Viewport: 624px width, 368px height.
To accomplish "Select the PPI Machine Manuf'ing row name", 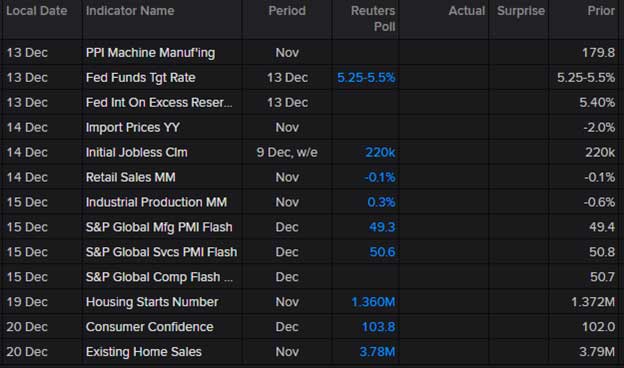I will click(x=150, y=53).
